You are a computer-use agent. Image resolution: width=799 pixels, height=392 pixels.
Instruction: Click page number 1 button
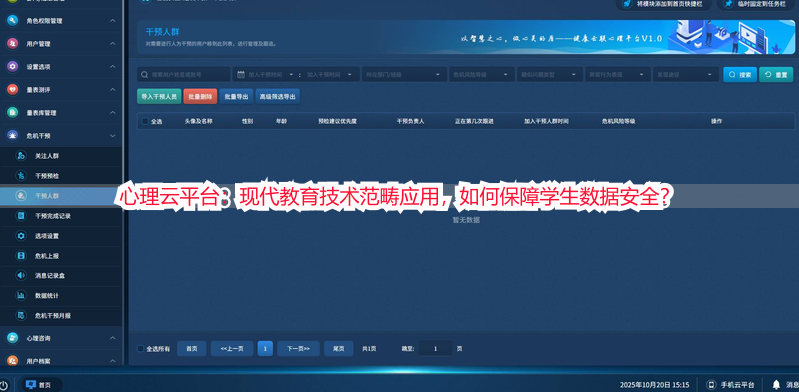click(x=265, y=349)
